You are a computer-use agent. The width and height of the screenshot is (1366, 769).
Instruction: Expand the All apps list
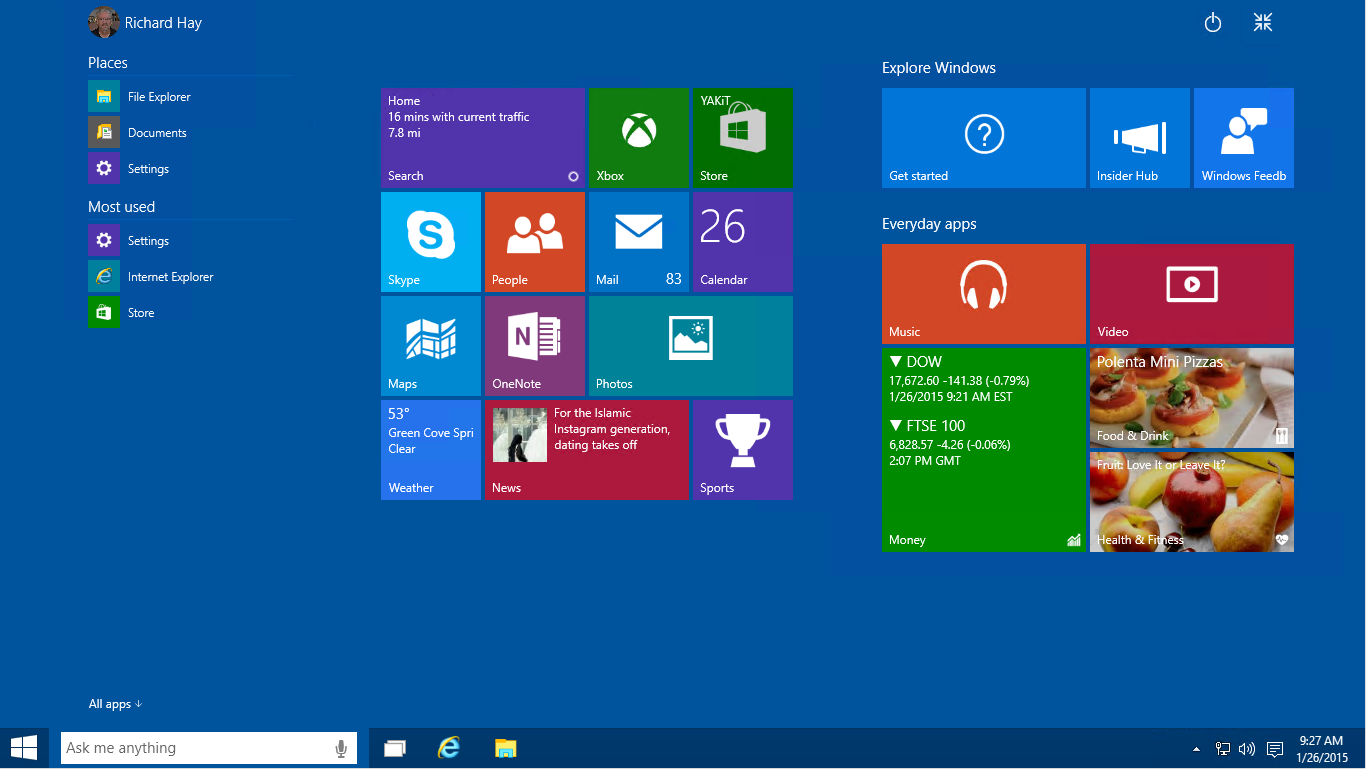[x=115, y=703]
